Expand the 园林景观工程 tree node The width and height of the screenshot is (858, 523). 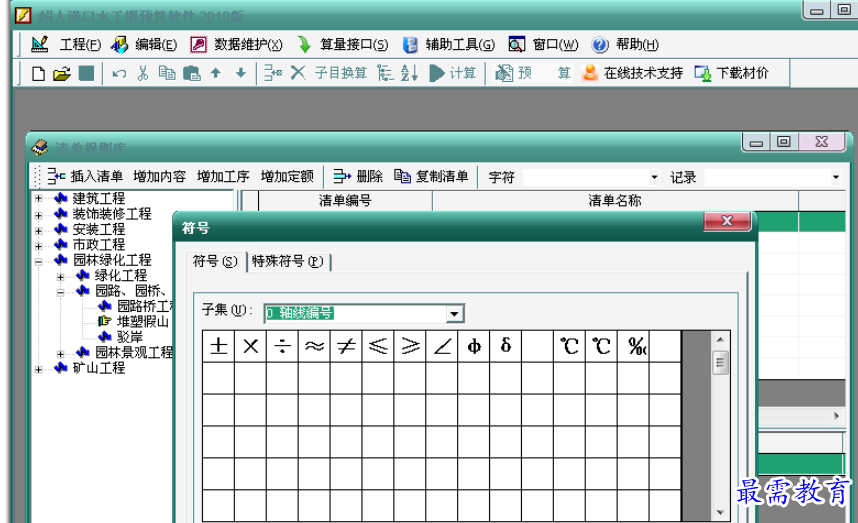(61, 354)
